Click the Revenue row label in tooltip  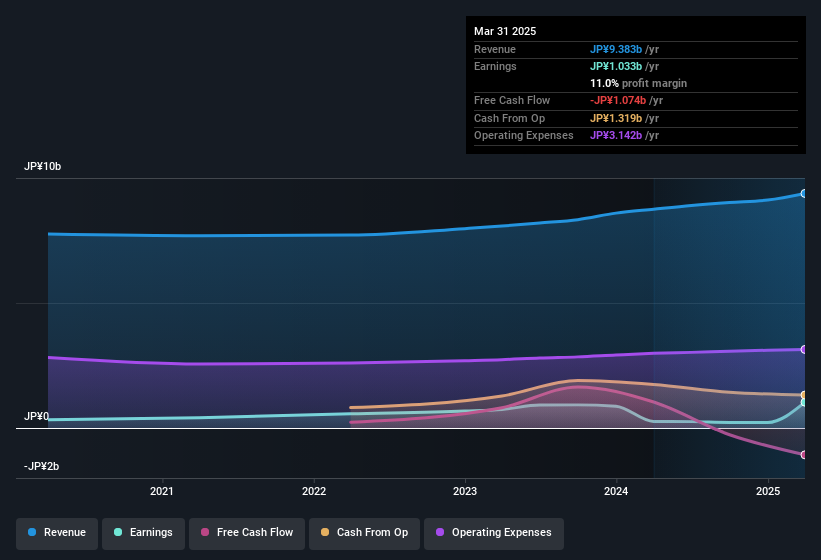(x=495, y=49)
